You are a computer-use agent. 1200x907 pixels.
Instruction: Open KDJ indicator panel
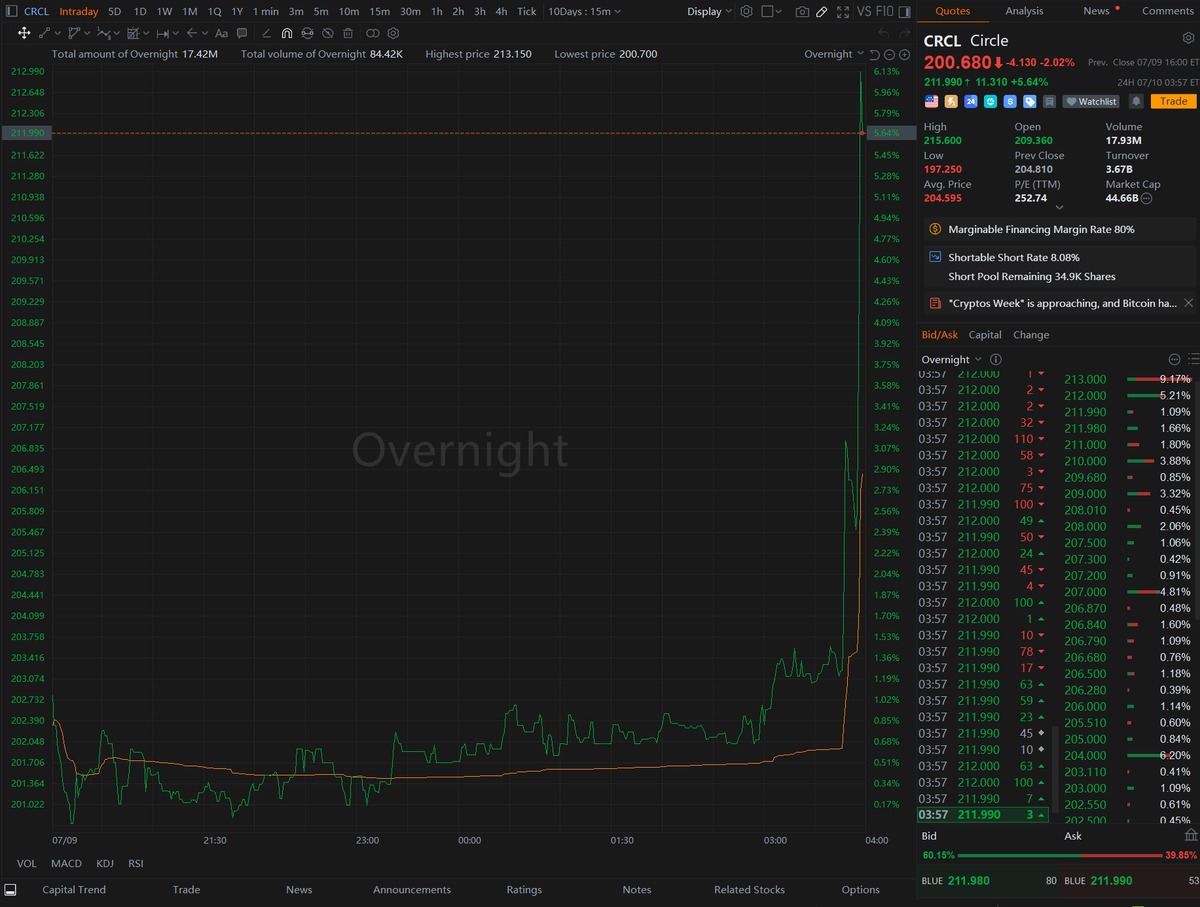point(104,863)
